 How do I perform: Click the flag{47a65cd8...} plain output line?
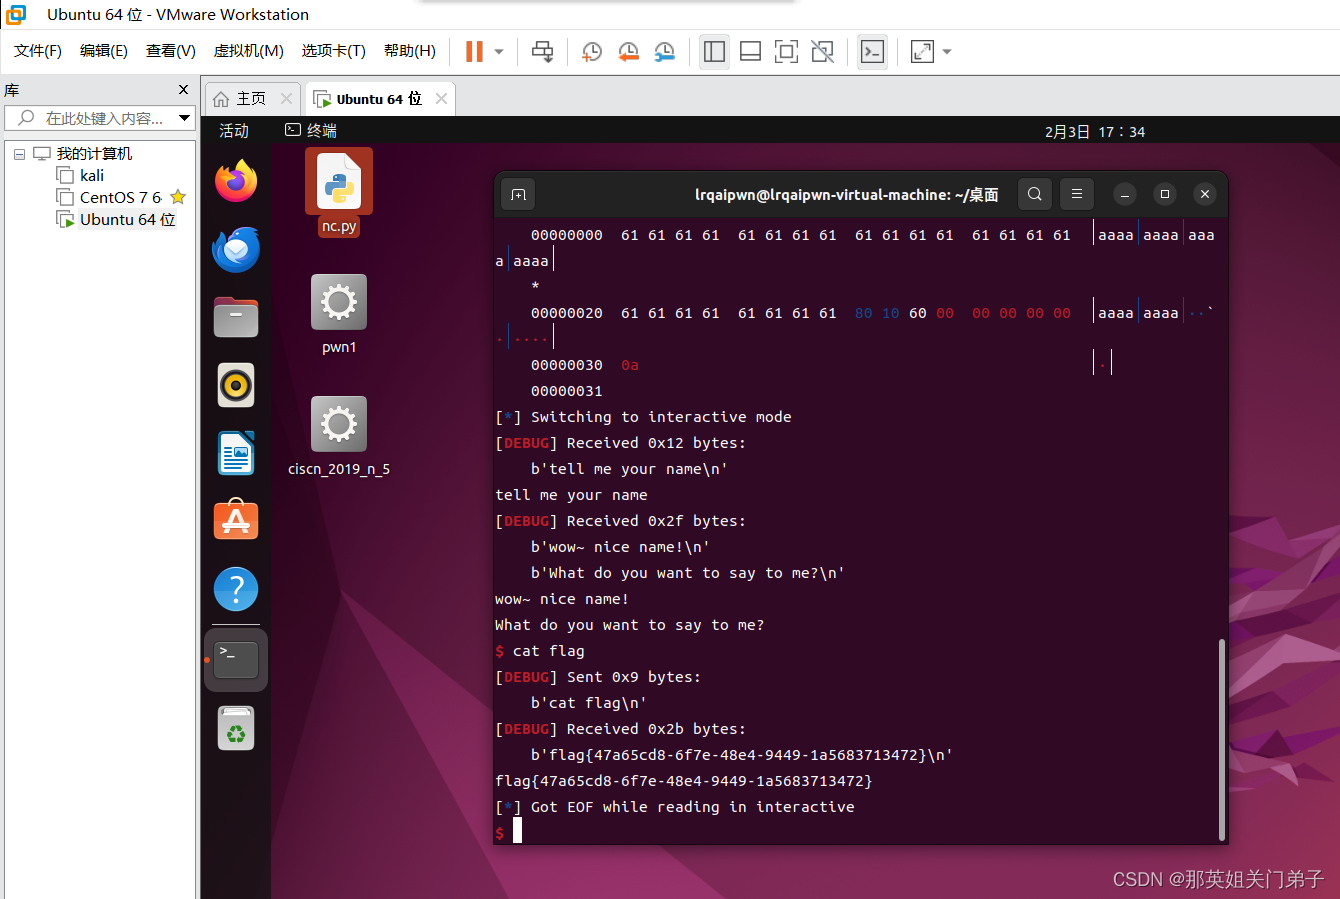click(684, 781)
